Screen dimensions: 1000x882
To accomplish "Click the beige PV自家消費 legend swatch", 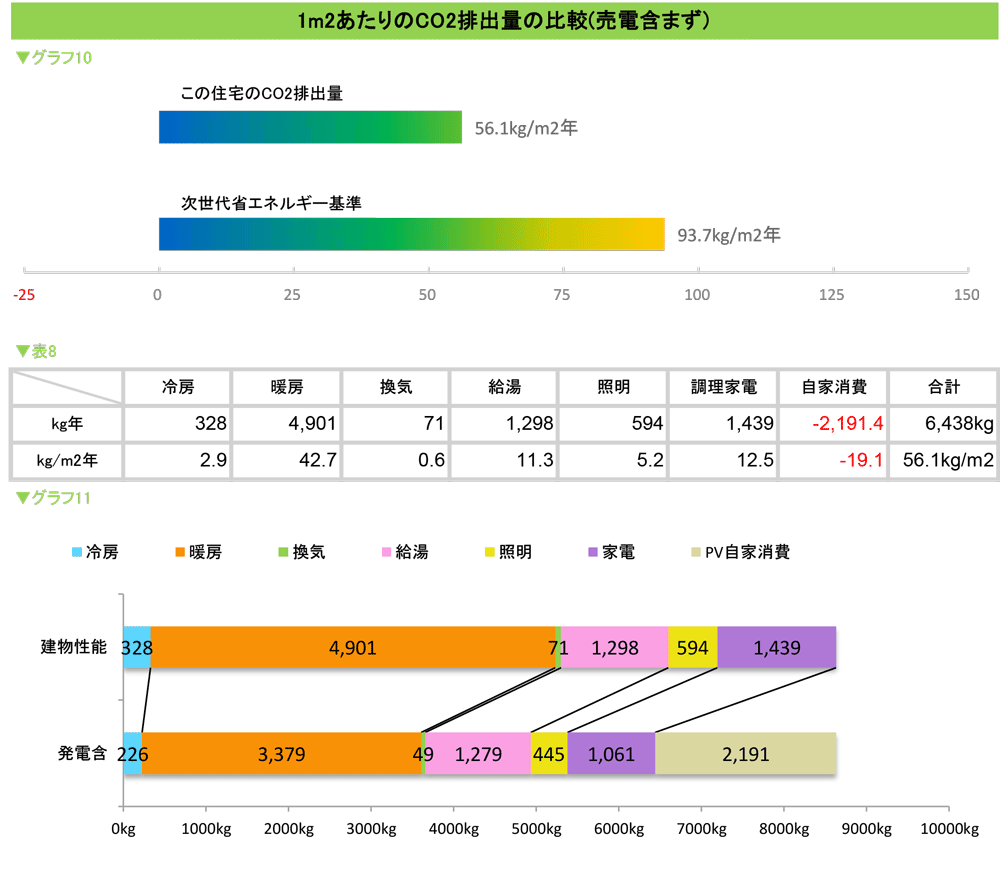I will (x=696, y=552).
